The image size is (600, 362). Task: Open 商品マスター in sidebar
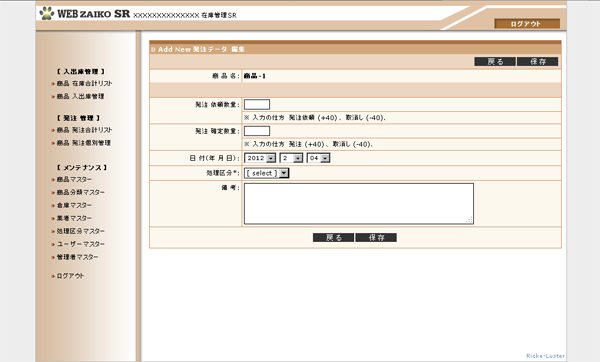coord(74,179)
